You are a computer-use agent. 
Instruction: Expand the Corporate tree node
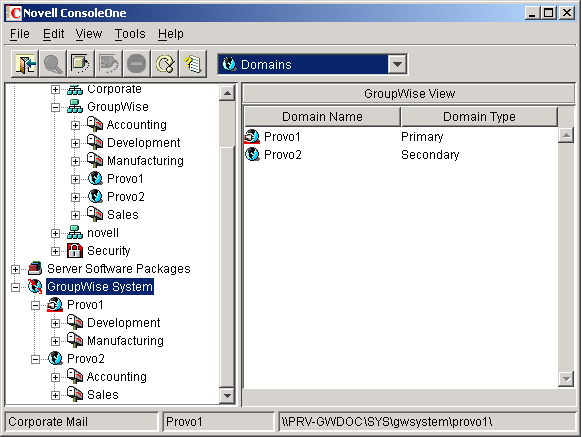55,89
